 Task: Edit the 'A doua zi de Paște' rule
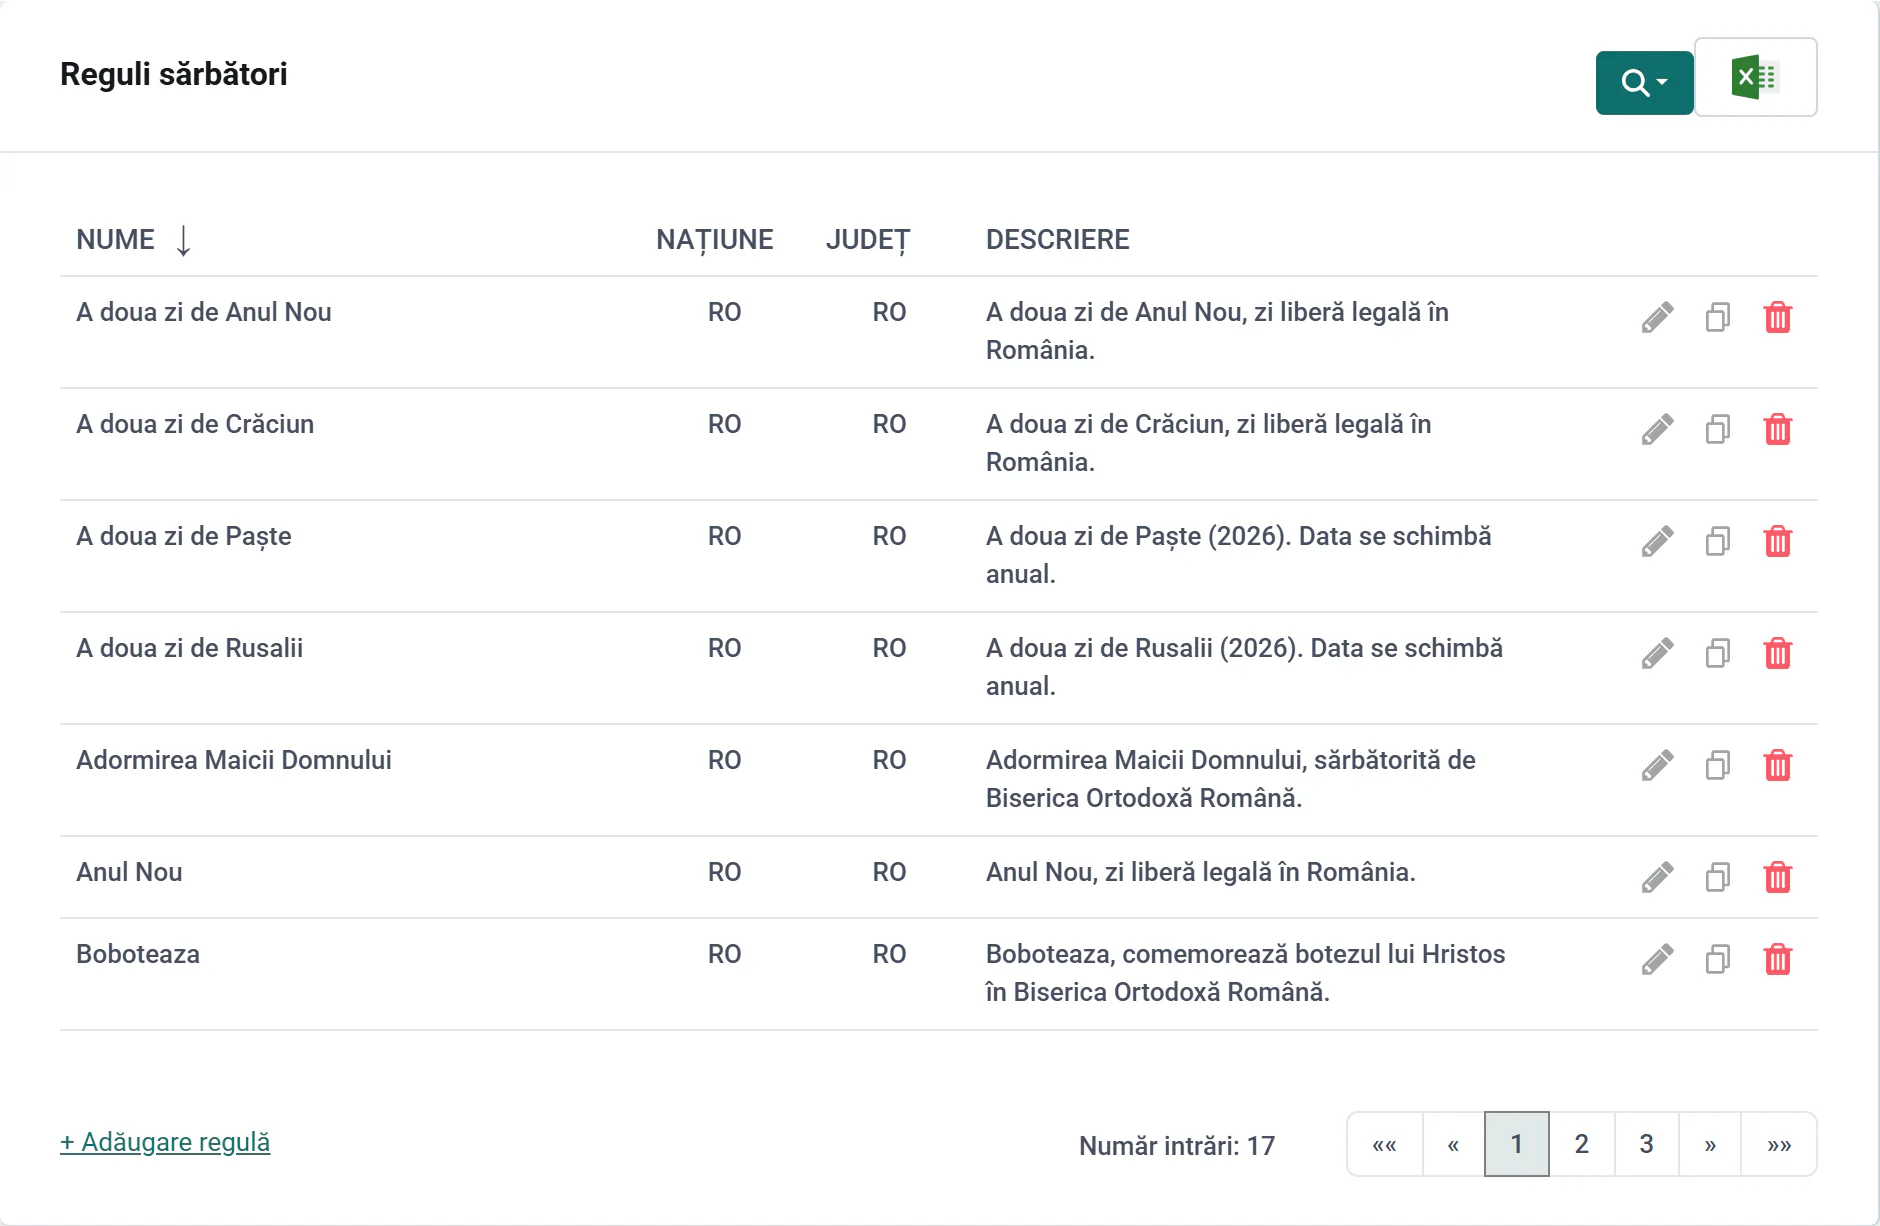click(x=1657, y=542)
